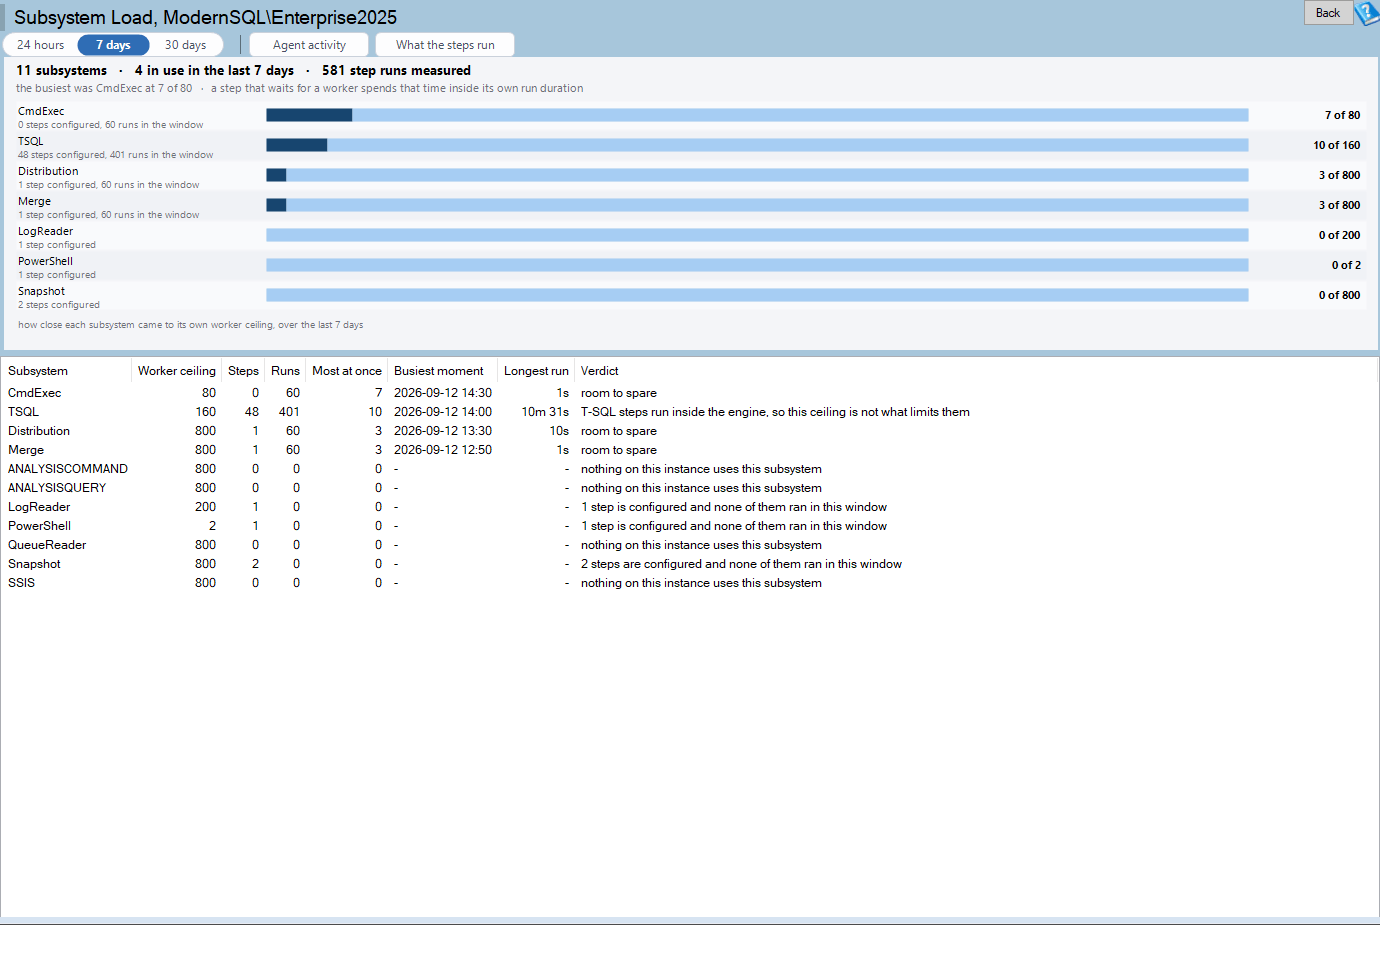Click the PowerShell chart label

pyautogui.click(x=45, y=261)
